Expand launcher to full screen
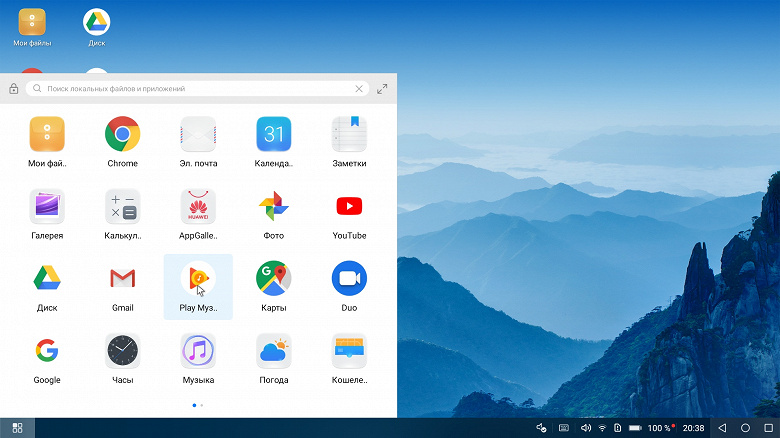The image size is (780, 438). coord(382,89)
